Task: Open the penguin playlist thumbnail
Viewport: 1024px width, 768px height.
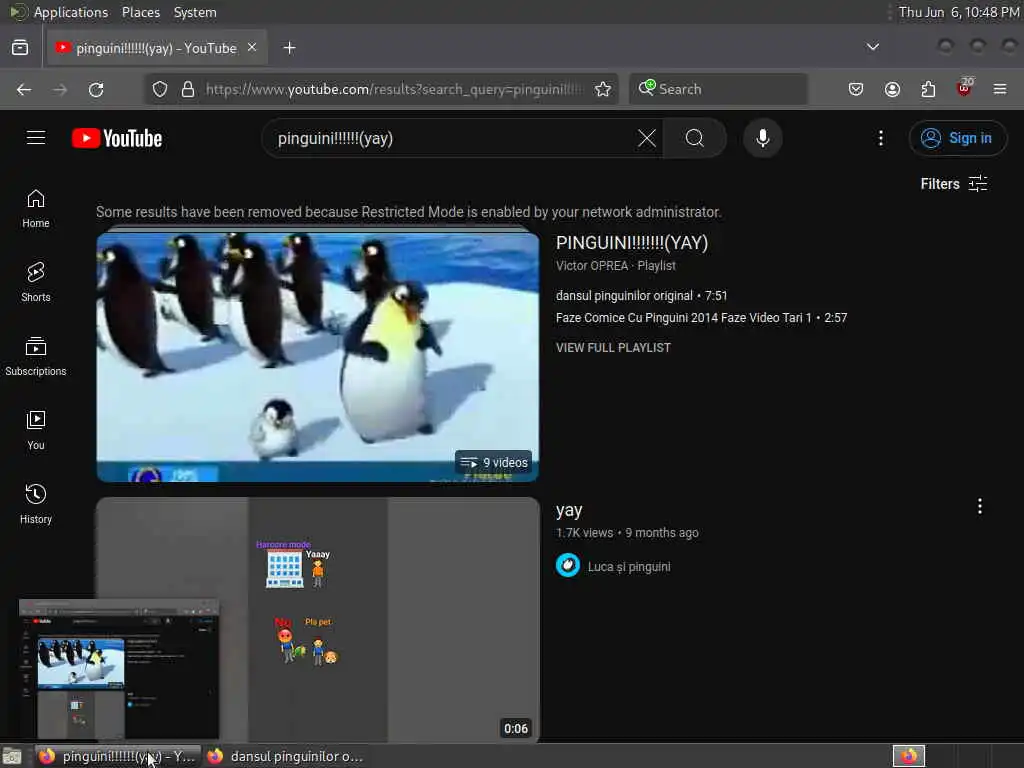Action: click(x=318, y=357)
